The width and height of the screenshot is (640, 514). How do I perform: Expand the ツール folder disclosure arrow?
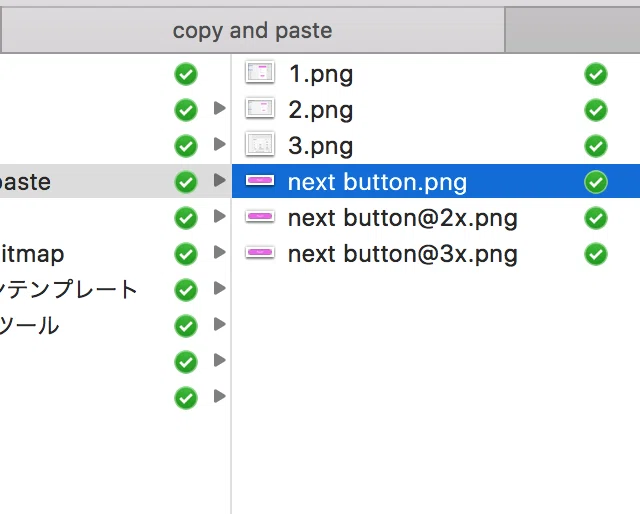click(220, 324)
